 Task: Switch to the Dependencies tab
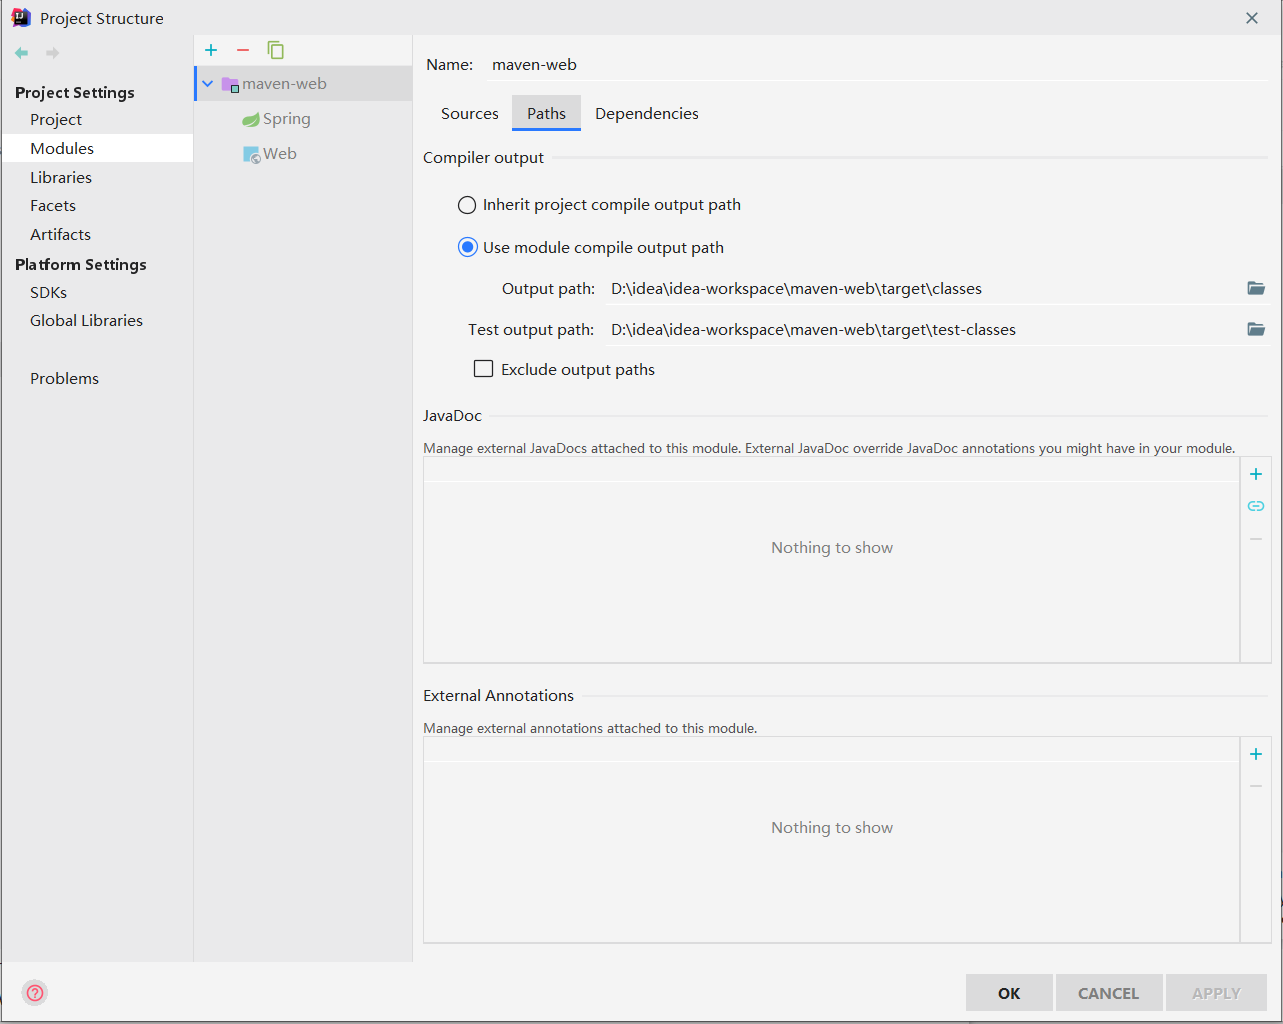(x=647, y=114)
